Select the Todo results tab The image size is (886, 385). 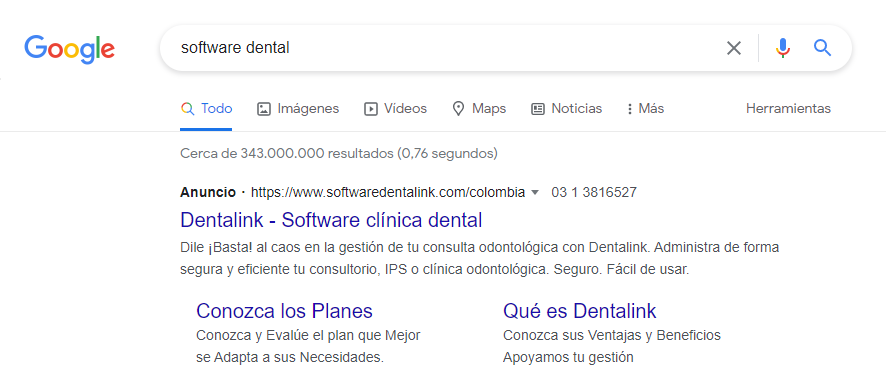point(206,109)
